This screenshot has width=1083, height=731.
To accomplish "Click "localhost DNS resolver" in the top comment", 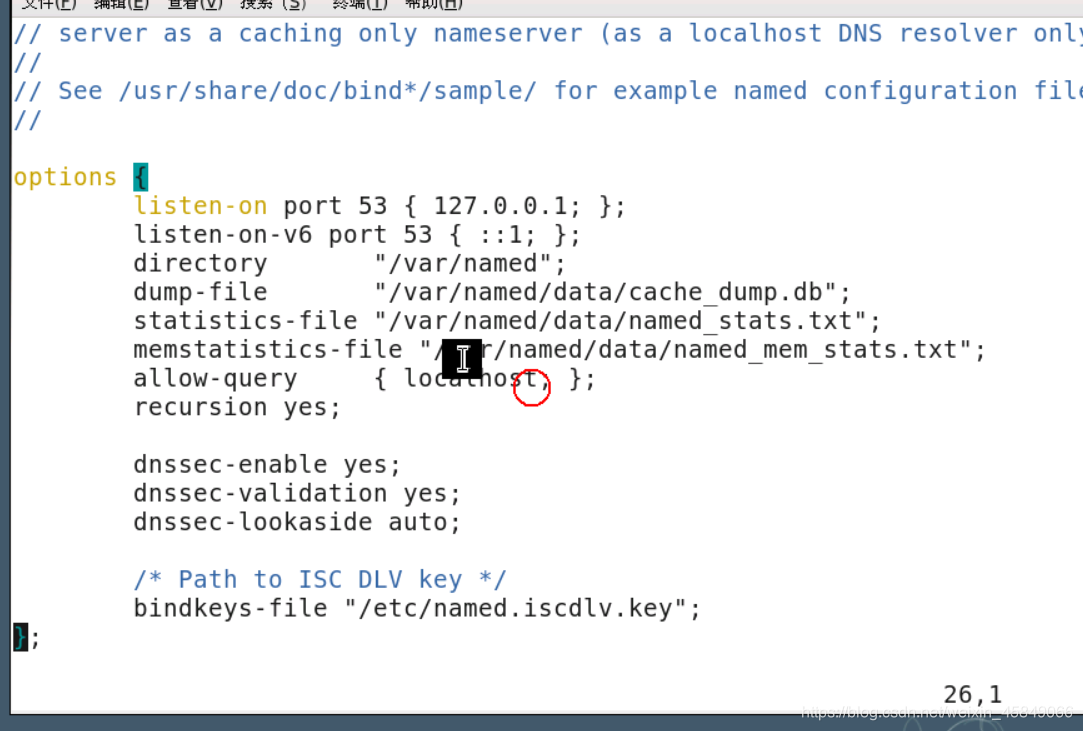I will point(853,34).
